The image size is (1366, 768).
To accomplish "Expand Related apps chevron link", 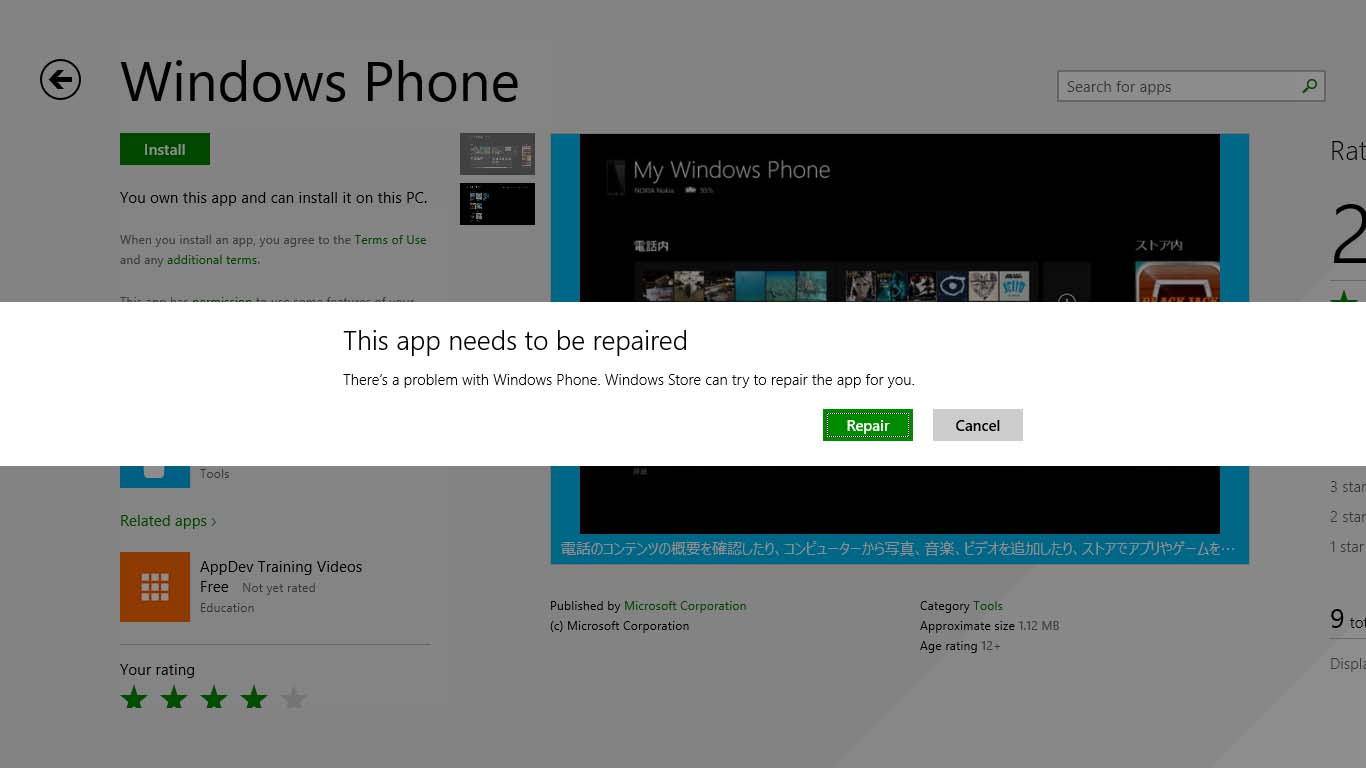I will (x=168, y=521).
